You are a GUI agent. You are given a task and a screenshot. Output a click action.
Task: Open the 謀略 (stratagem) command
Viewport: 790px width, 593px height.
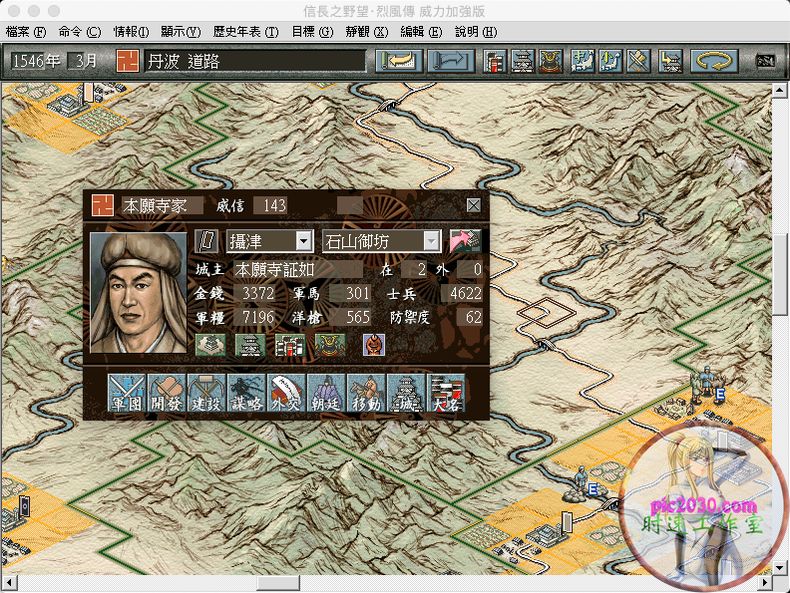[246, 393]
